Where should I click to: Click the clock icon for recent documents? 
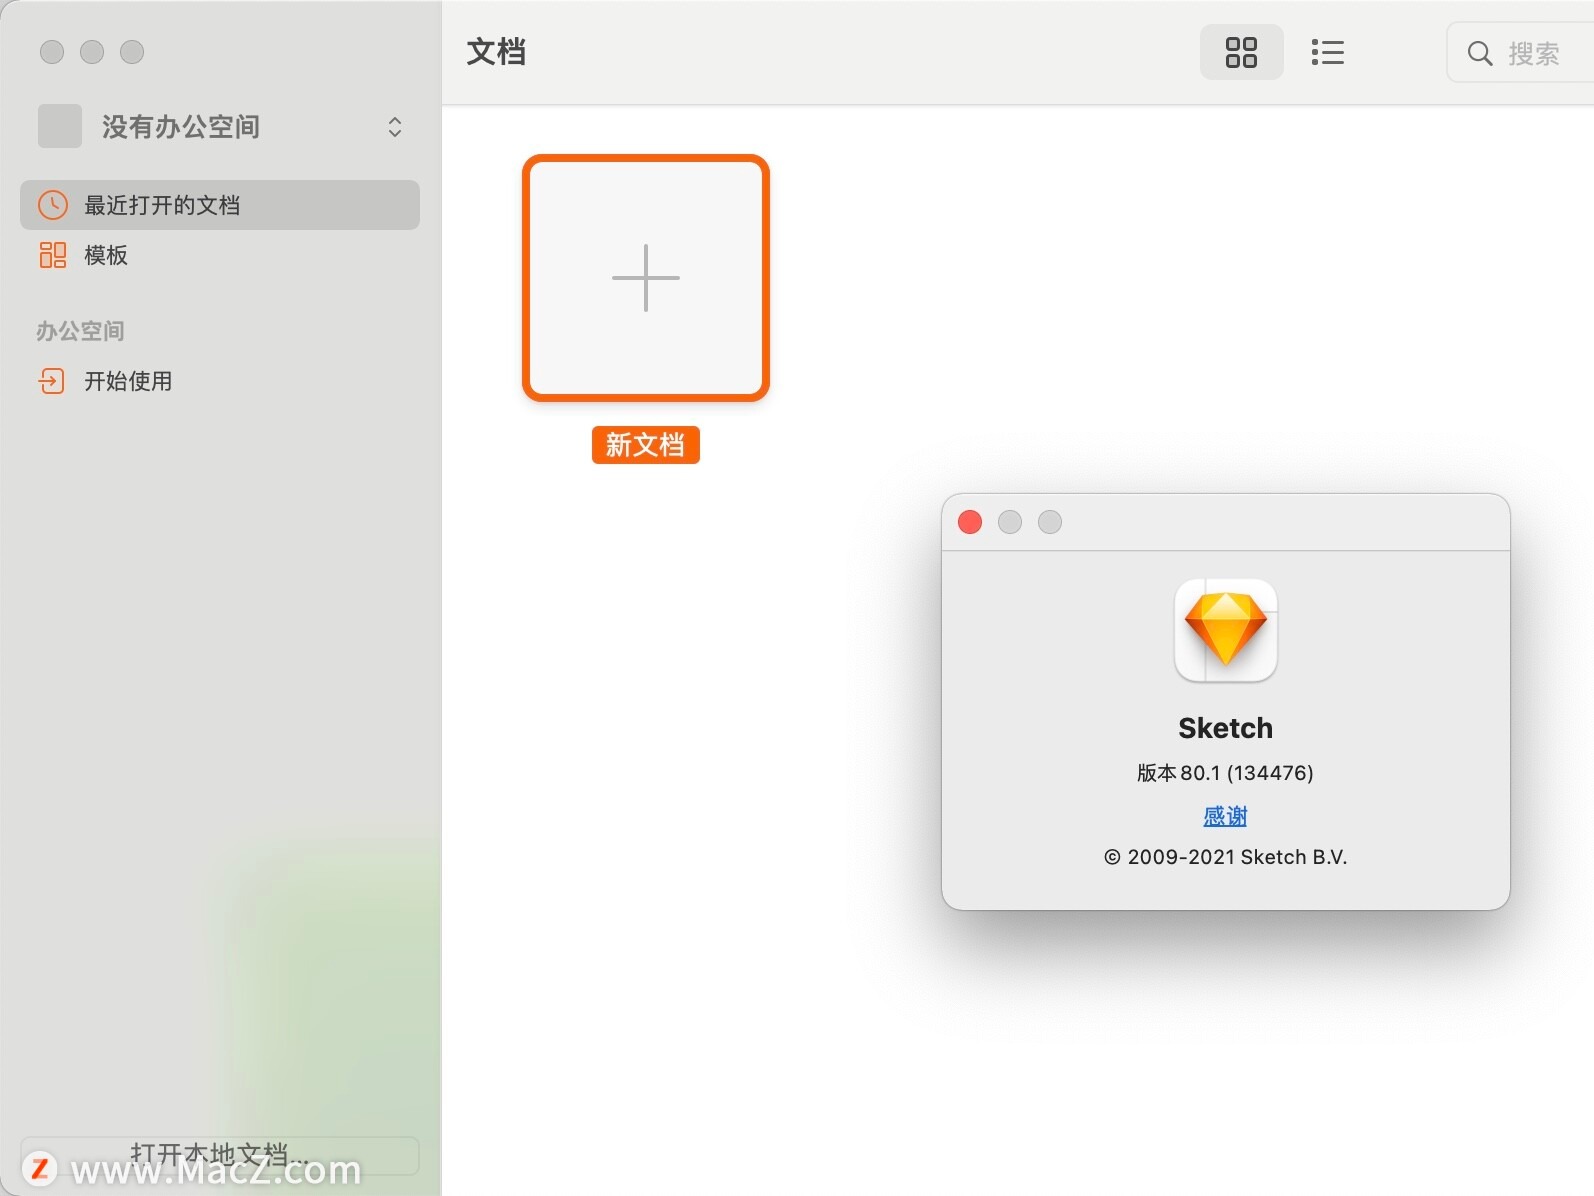click(53, 205)
